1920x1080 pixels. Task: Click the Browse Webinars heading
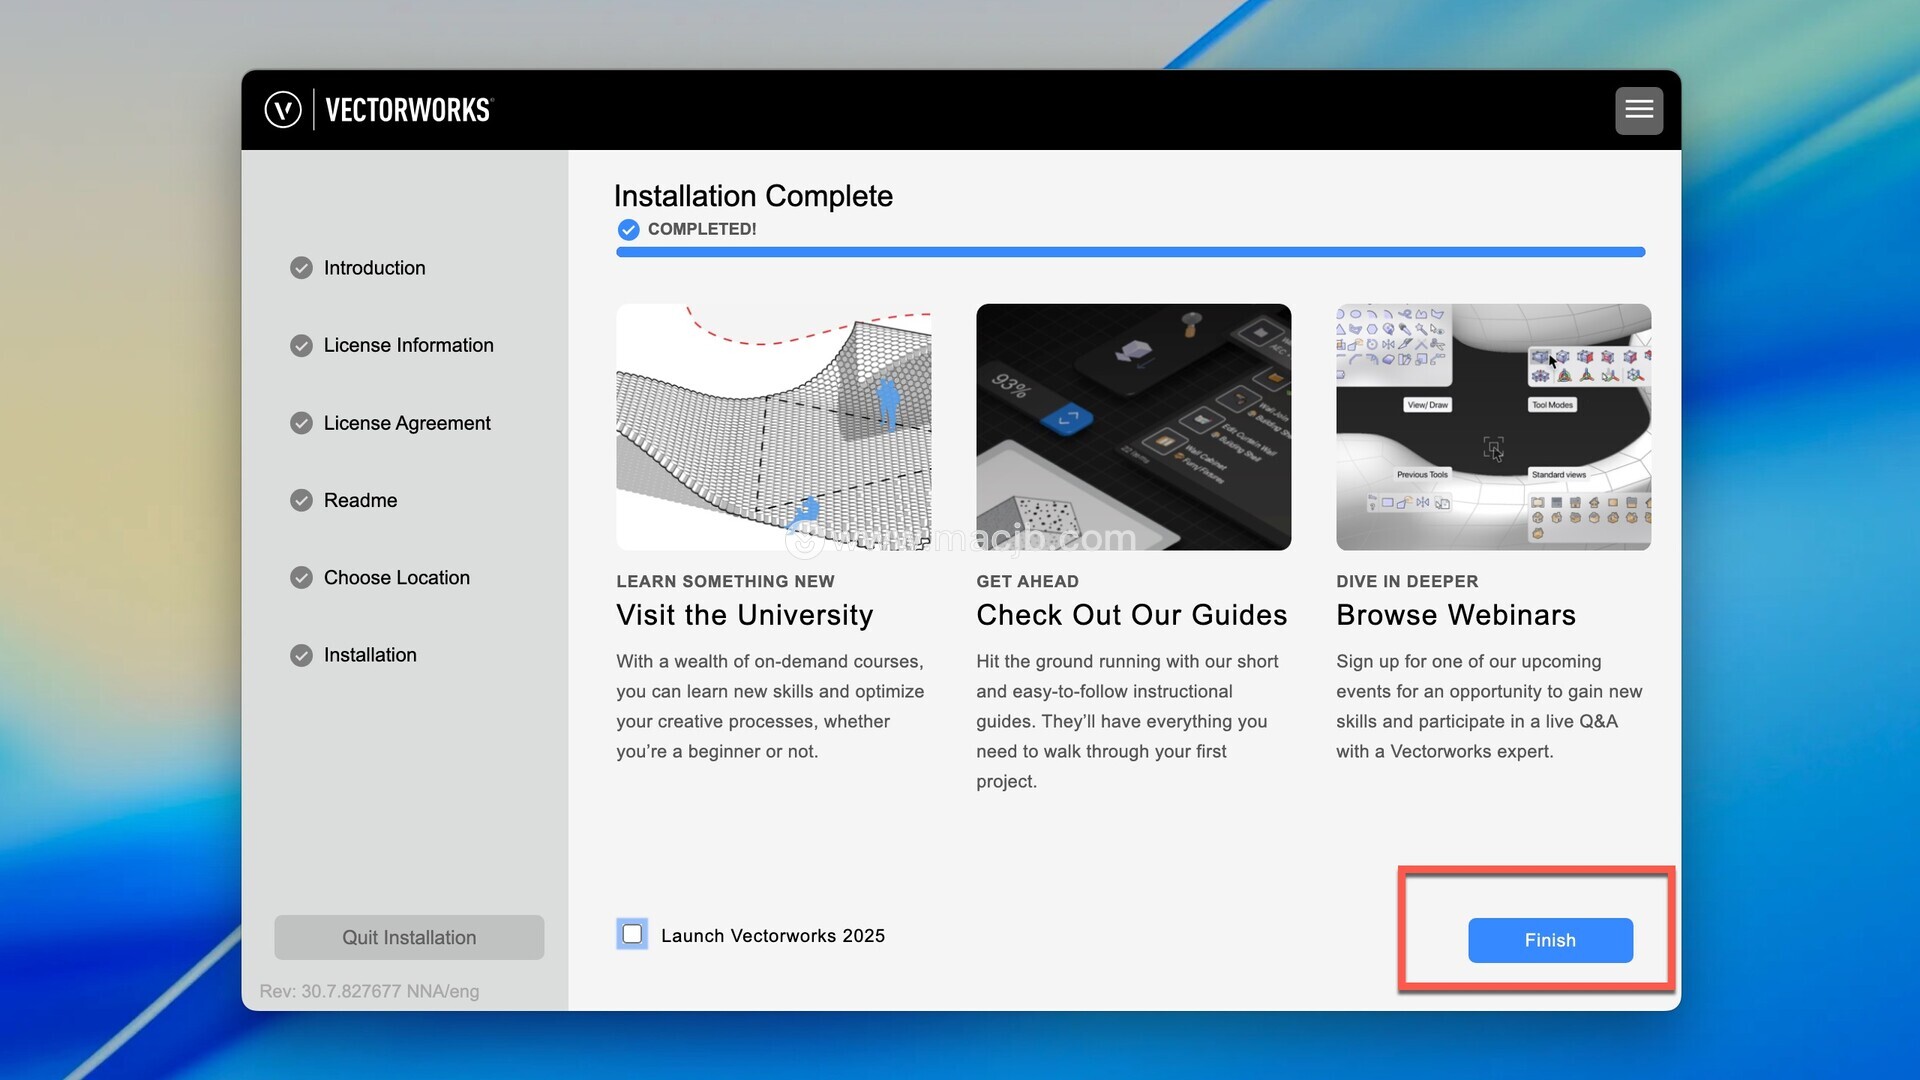click(x=1455, y=615)
